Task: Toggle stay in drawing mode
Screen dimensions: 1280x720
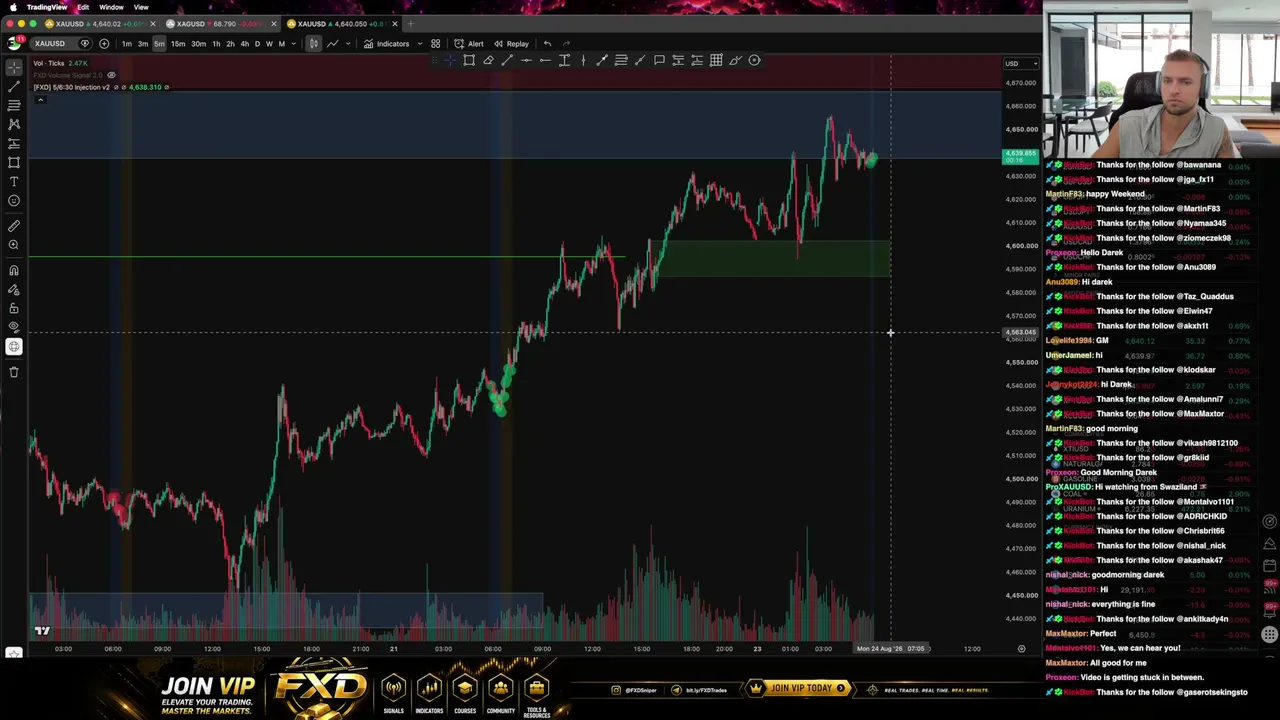Action: (x=14, y=289)
